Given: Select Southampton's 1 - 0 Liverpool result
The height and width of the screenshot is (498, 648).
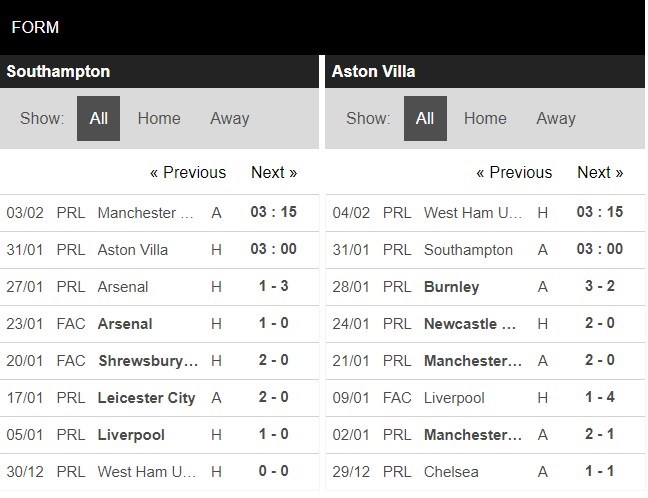Looking at the screenshot, I should click(x=160, y=435).
